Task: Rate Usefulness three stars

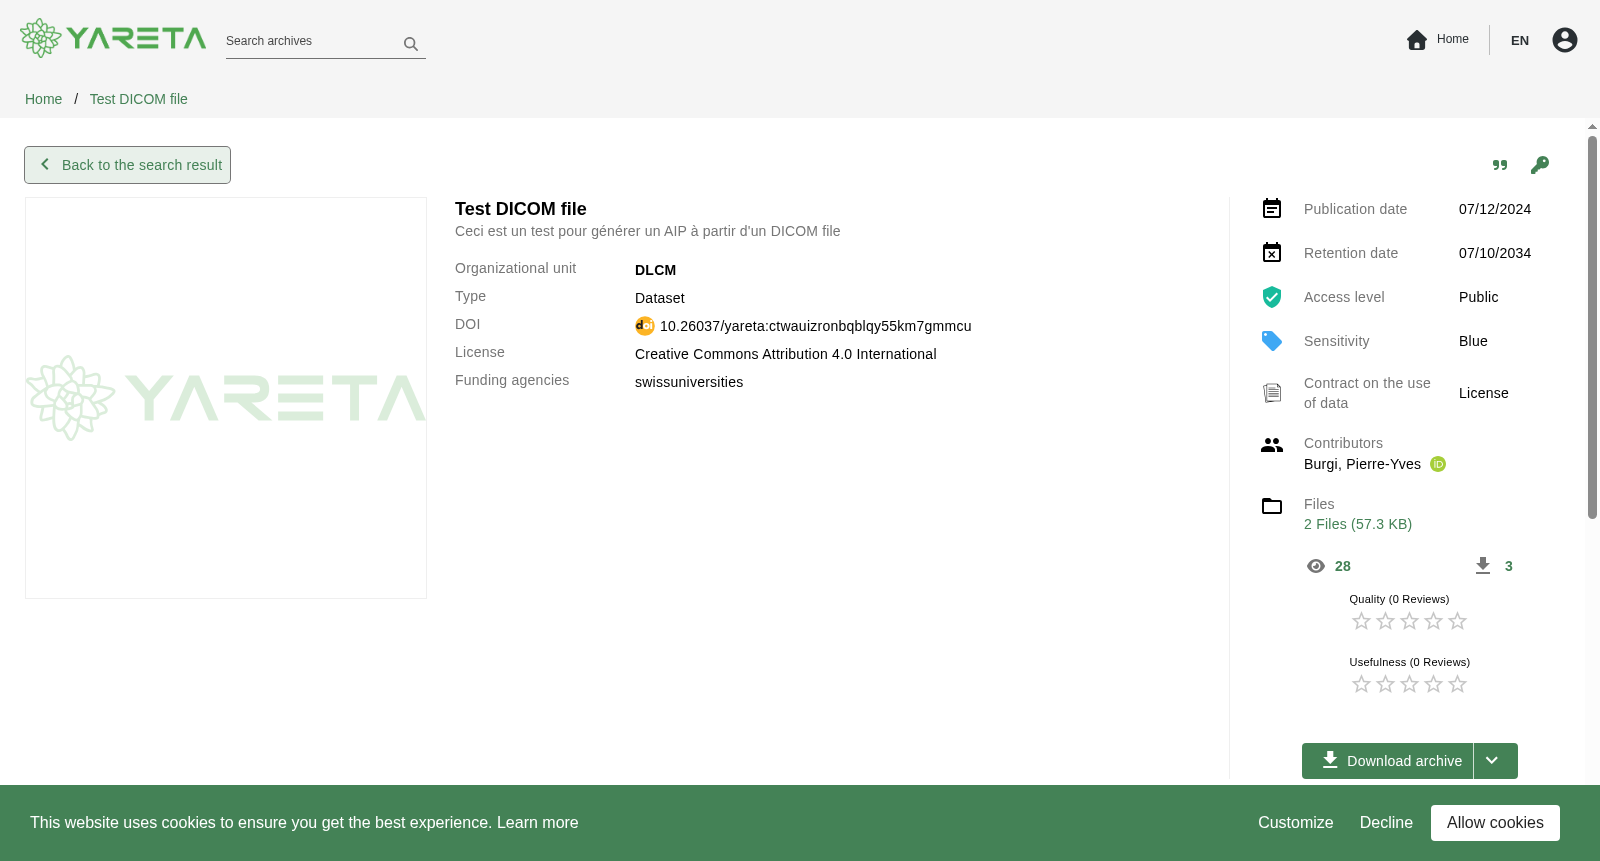Action: (1409, 684)
